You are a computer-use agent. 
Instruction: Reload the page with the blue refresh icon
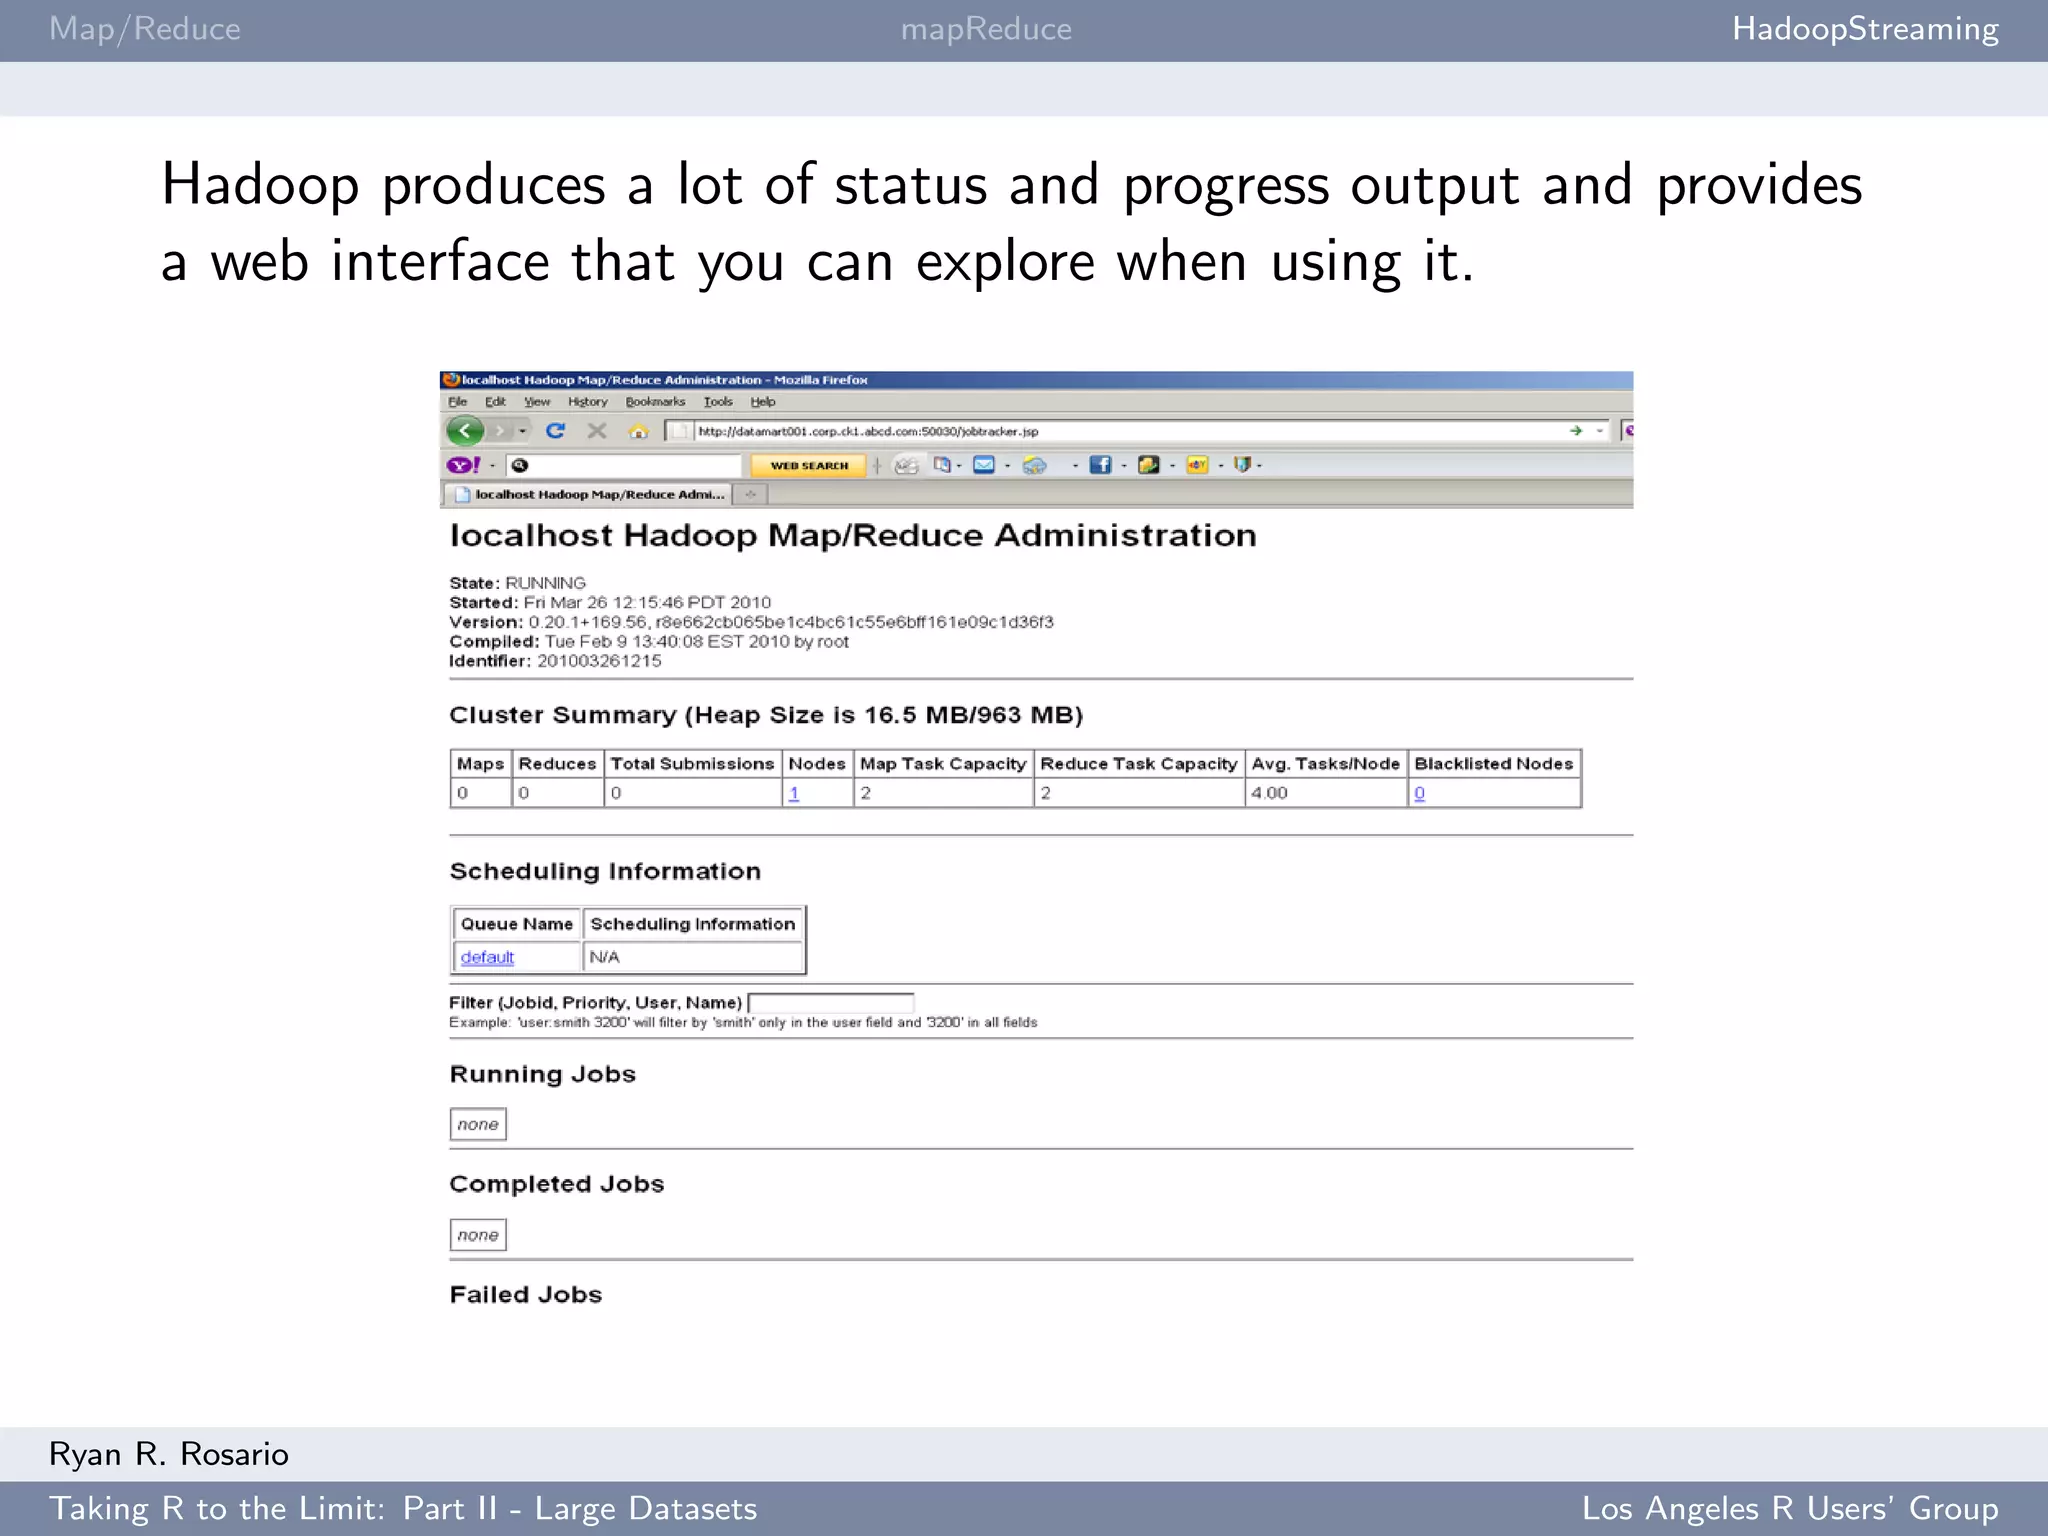(x=555, y=431)
